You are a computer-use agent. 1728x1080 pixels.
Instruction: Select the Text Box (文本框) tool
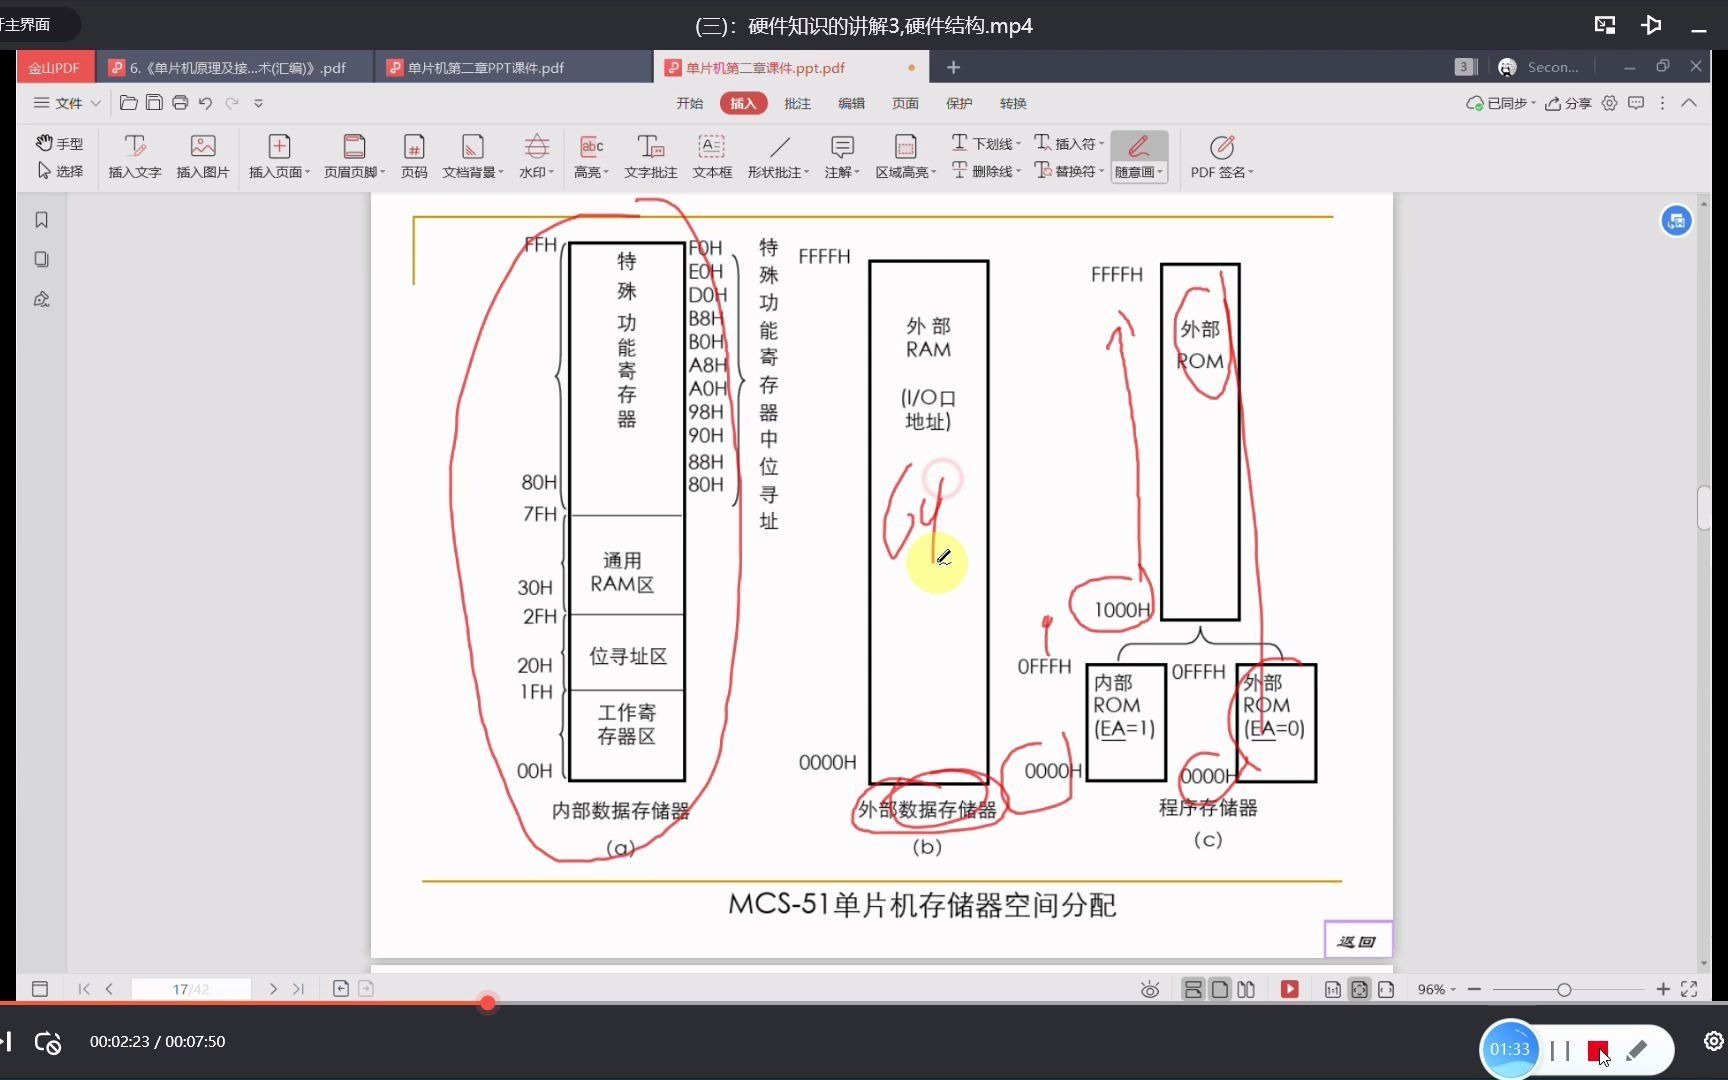[x=712, y=156]
